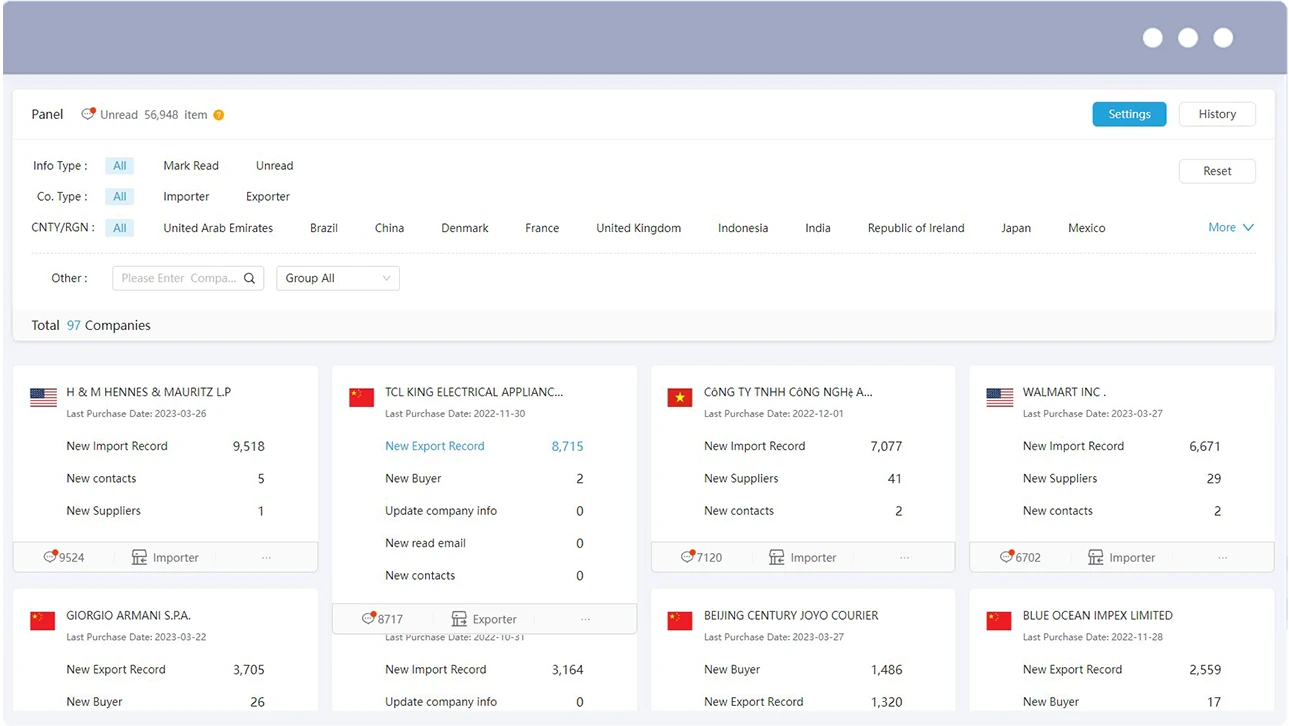This screenshot has height=726, width=1289.
Task: Select the Unread info type filter
Action: pos(274,166)
